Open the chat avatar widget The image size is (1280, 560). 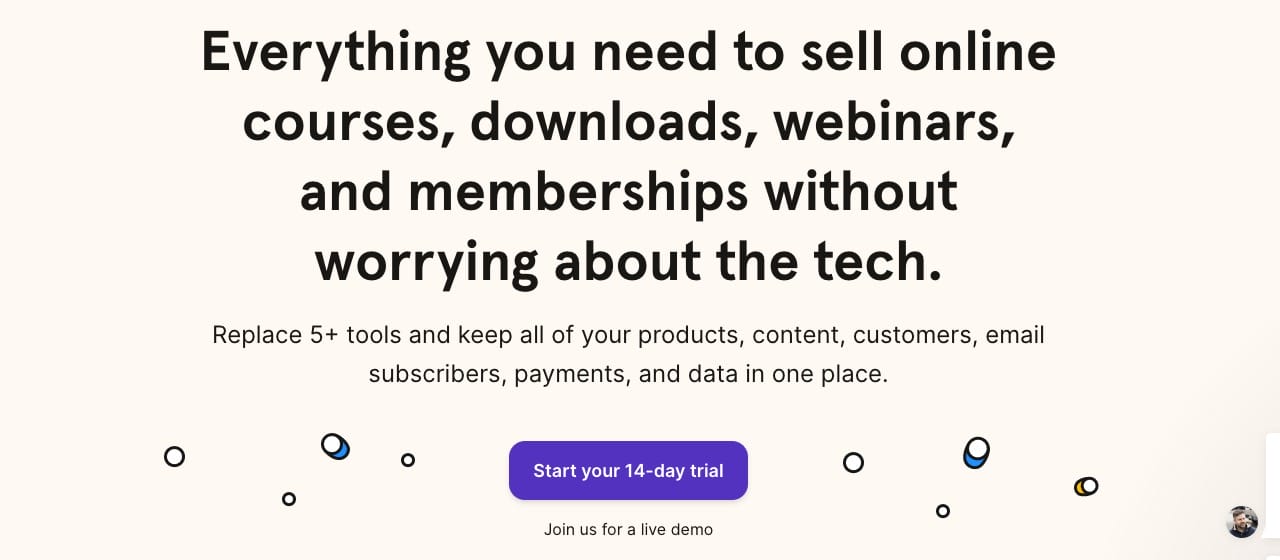1242,522
